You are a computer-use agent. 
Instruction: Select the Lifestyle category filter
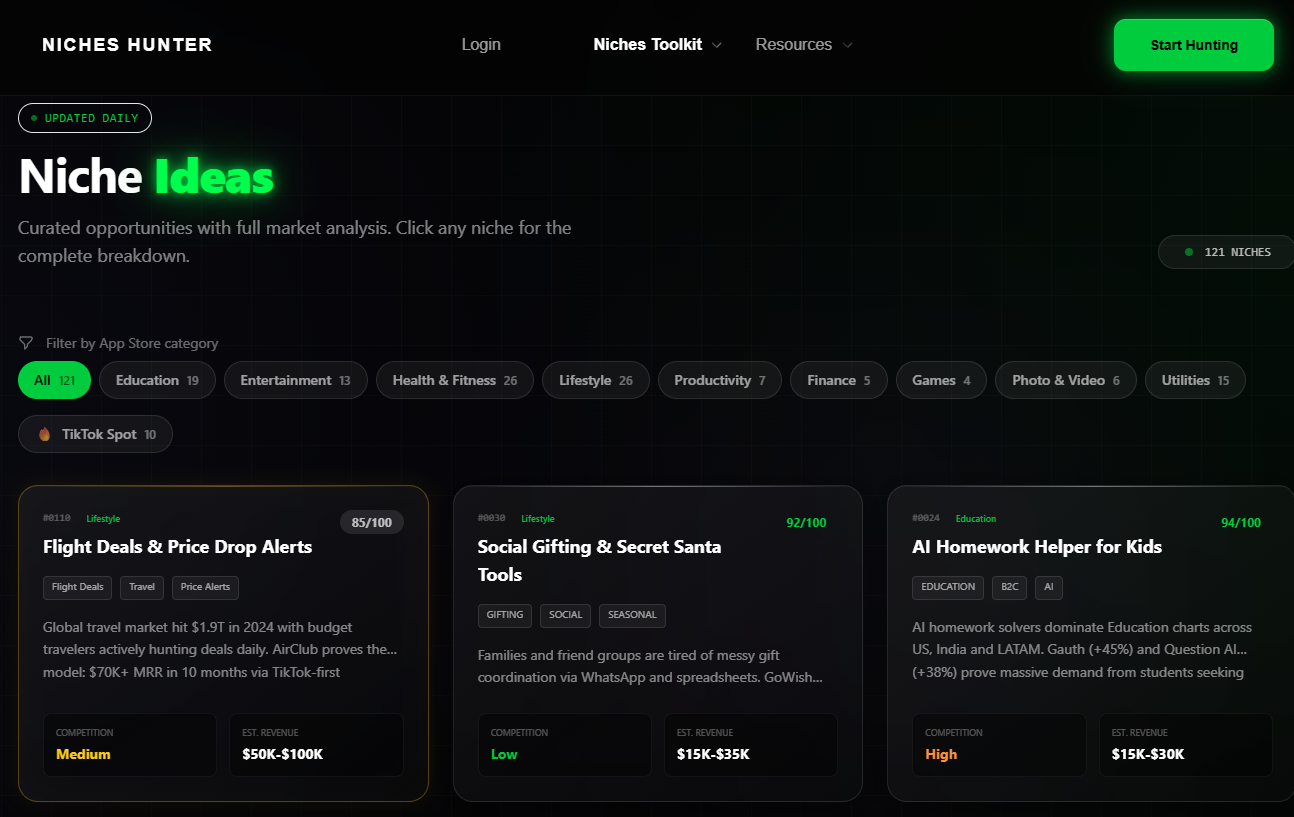tap(595, 380)
